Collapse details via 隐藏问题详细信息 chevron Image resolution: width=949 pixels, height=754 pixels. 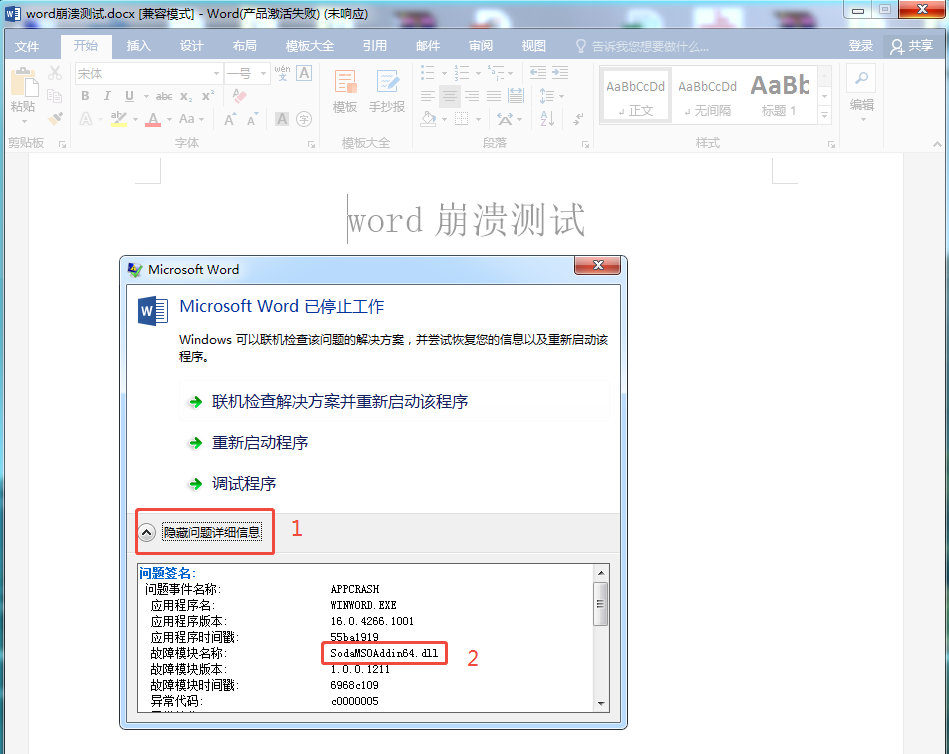146,533
